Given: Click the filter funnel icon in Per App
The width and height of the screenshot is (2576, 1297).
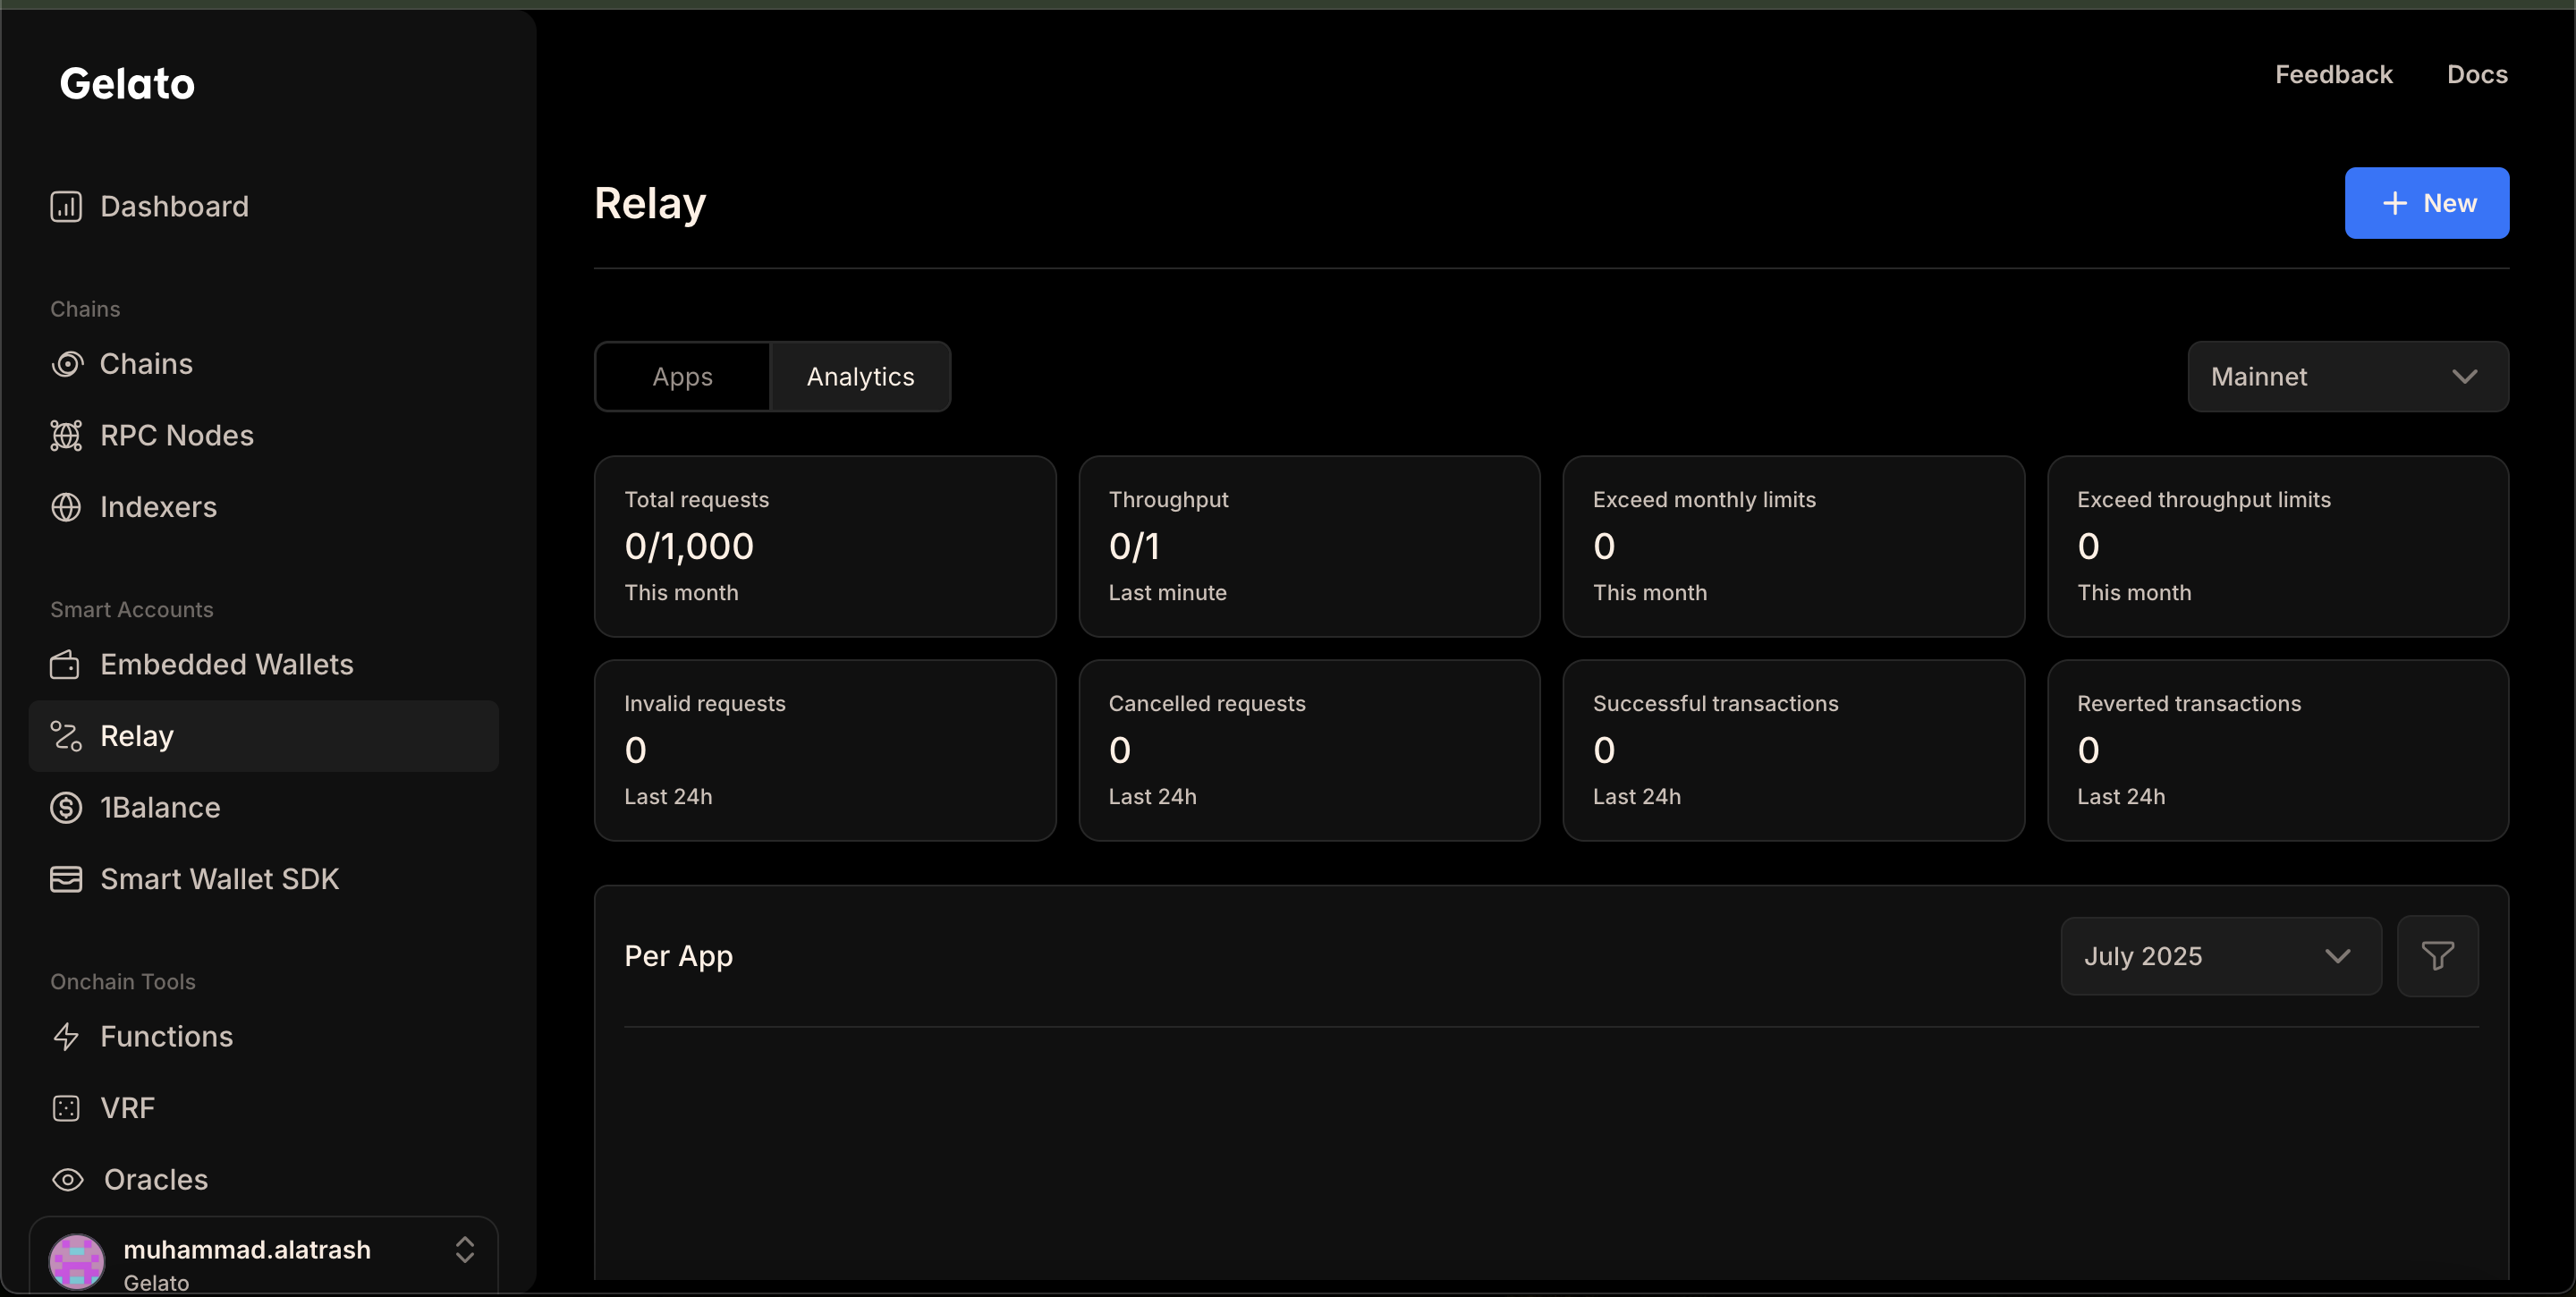Looking at the screenshot, I should [x=2438, y=956].
